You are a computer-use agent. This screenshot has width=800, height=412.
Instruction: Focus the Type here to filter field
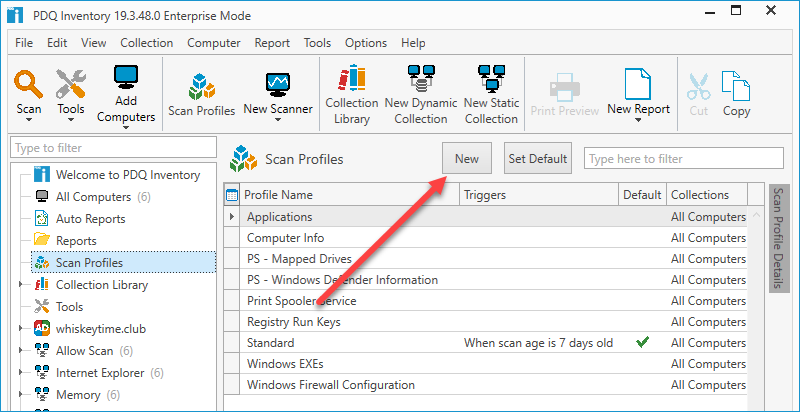684,159
